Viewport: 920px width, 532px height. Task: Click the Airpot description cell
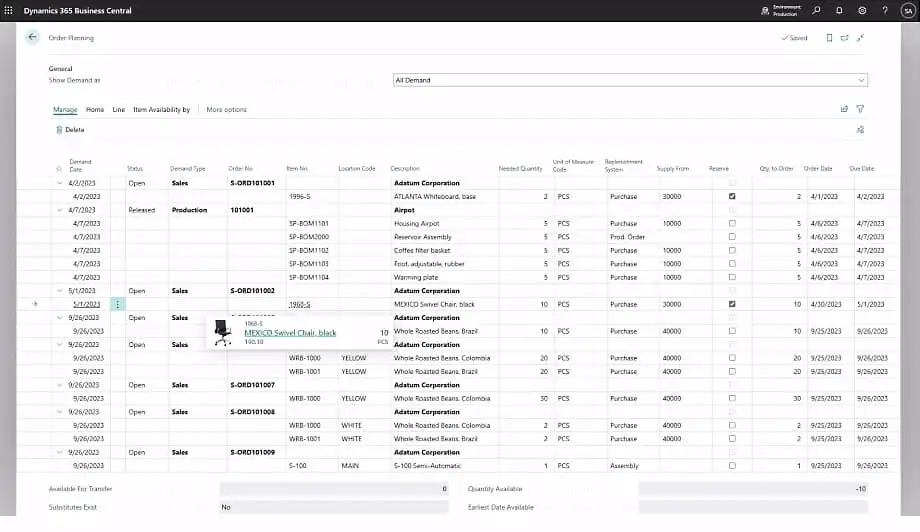[x=404, y=210]
